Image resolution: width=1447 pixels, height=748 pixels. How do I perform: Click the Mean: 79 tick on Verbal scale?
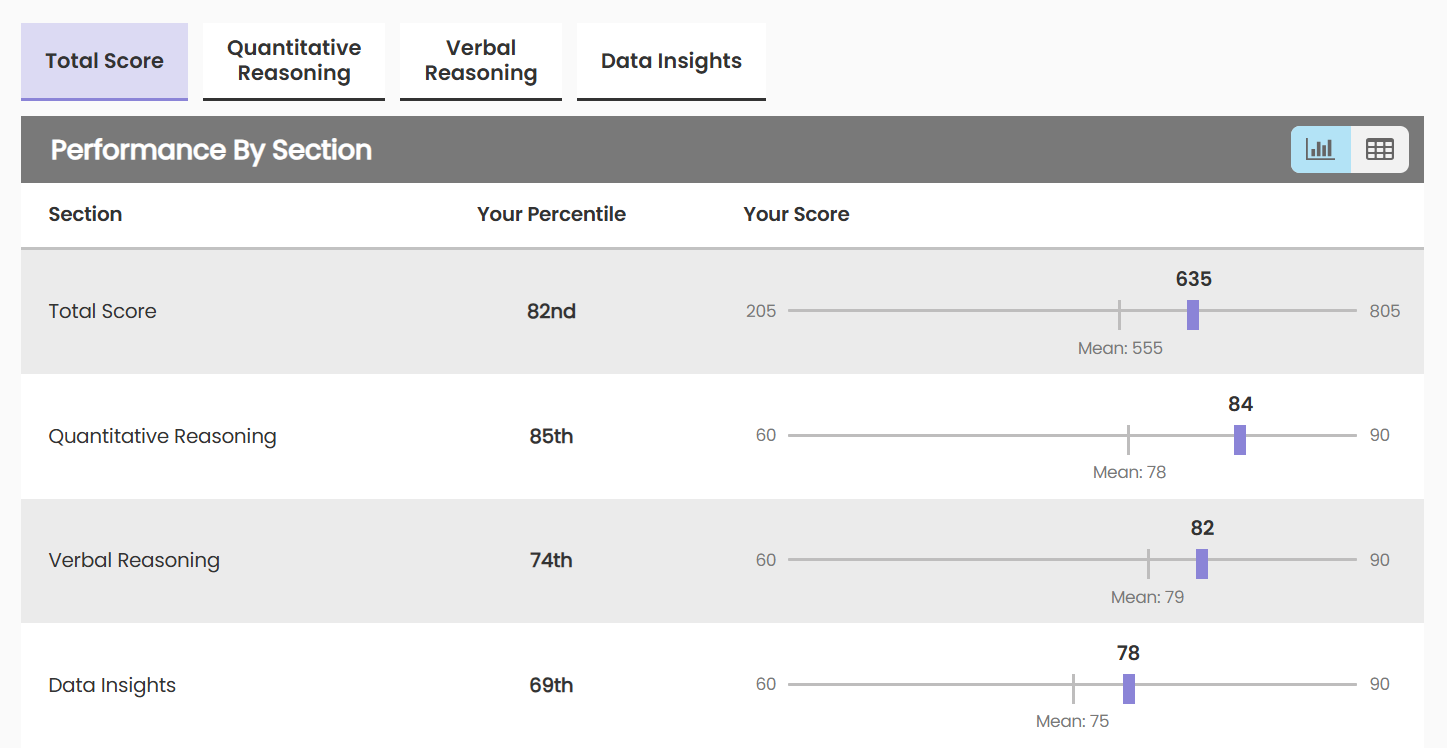point(1148,563)
